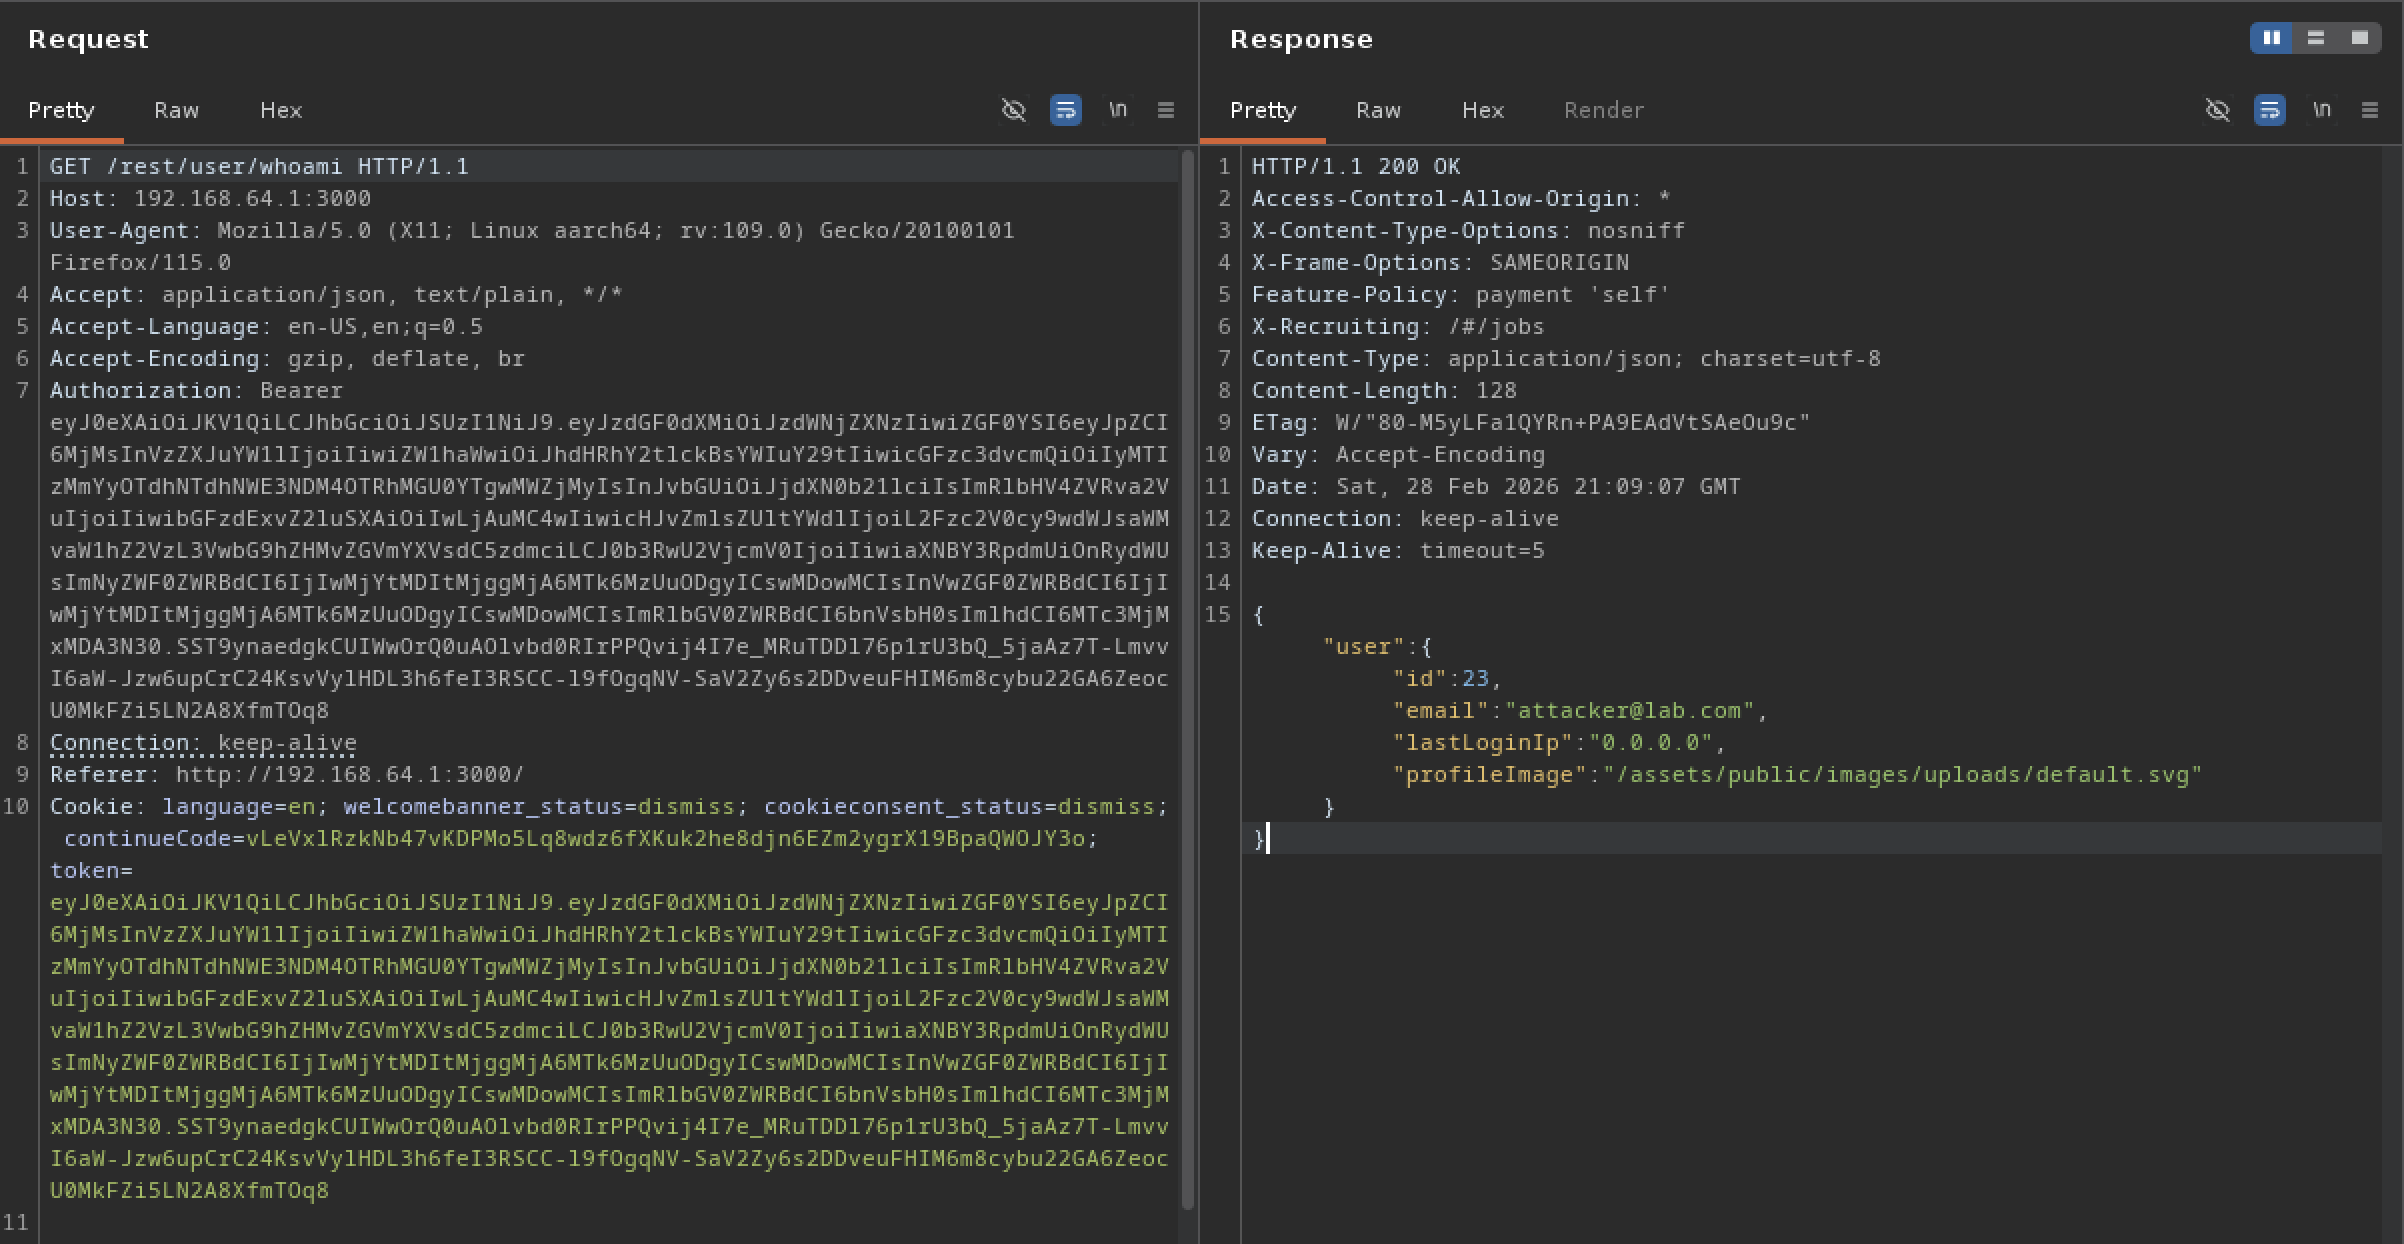Image resolution: width=2404 pixels, height=1244 pixels.
Task: Click the Feature-Policy response header
Action: pyautogui.click(x=1461, y=294)
